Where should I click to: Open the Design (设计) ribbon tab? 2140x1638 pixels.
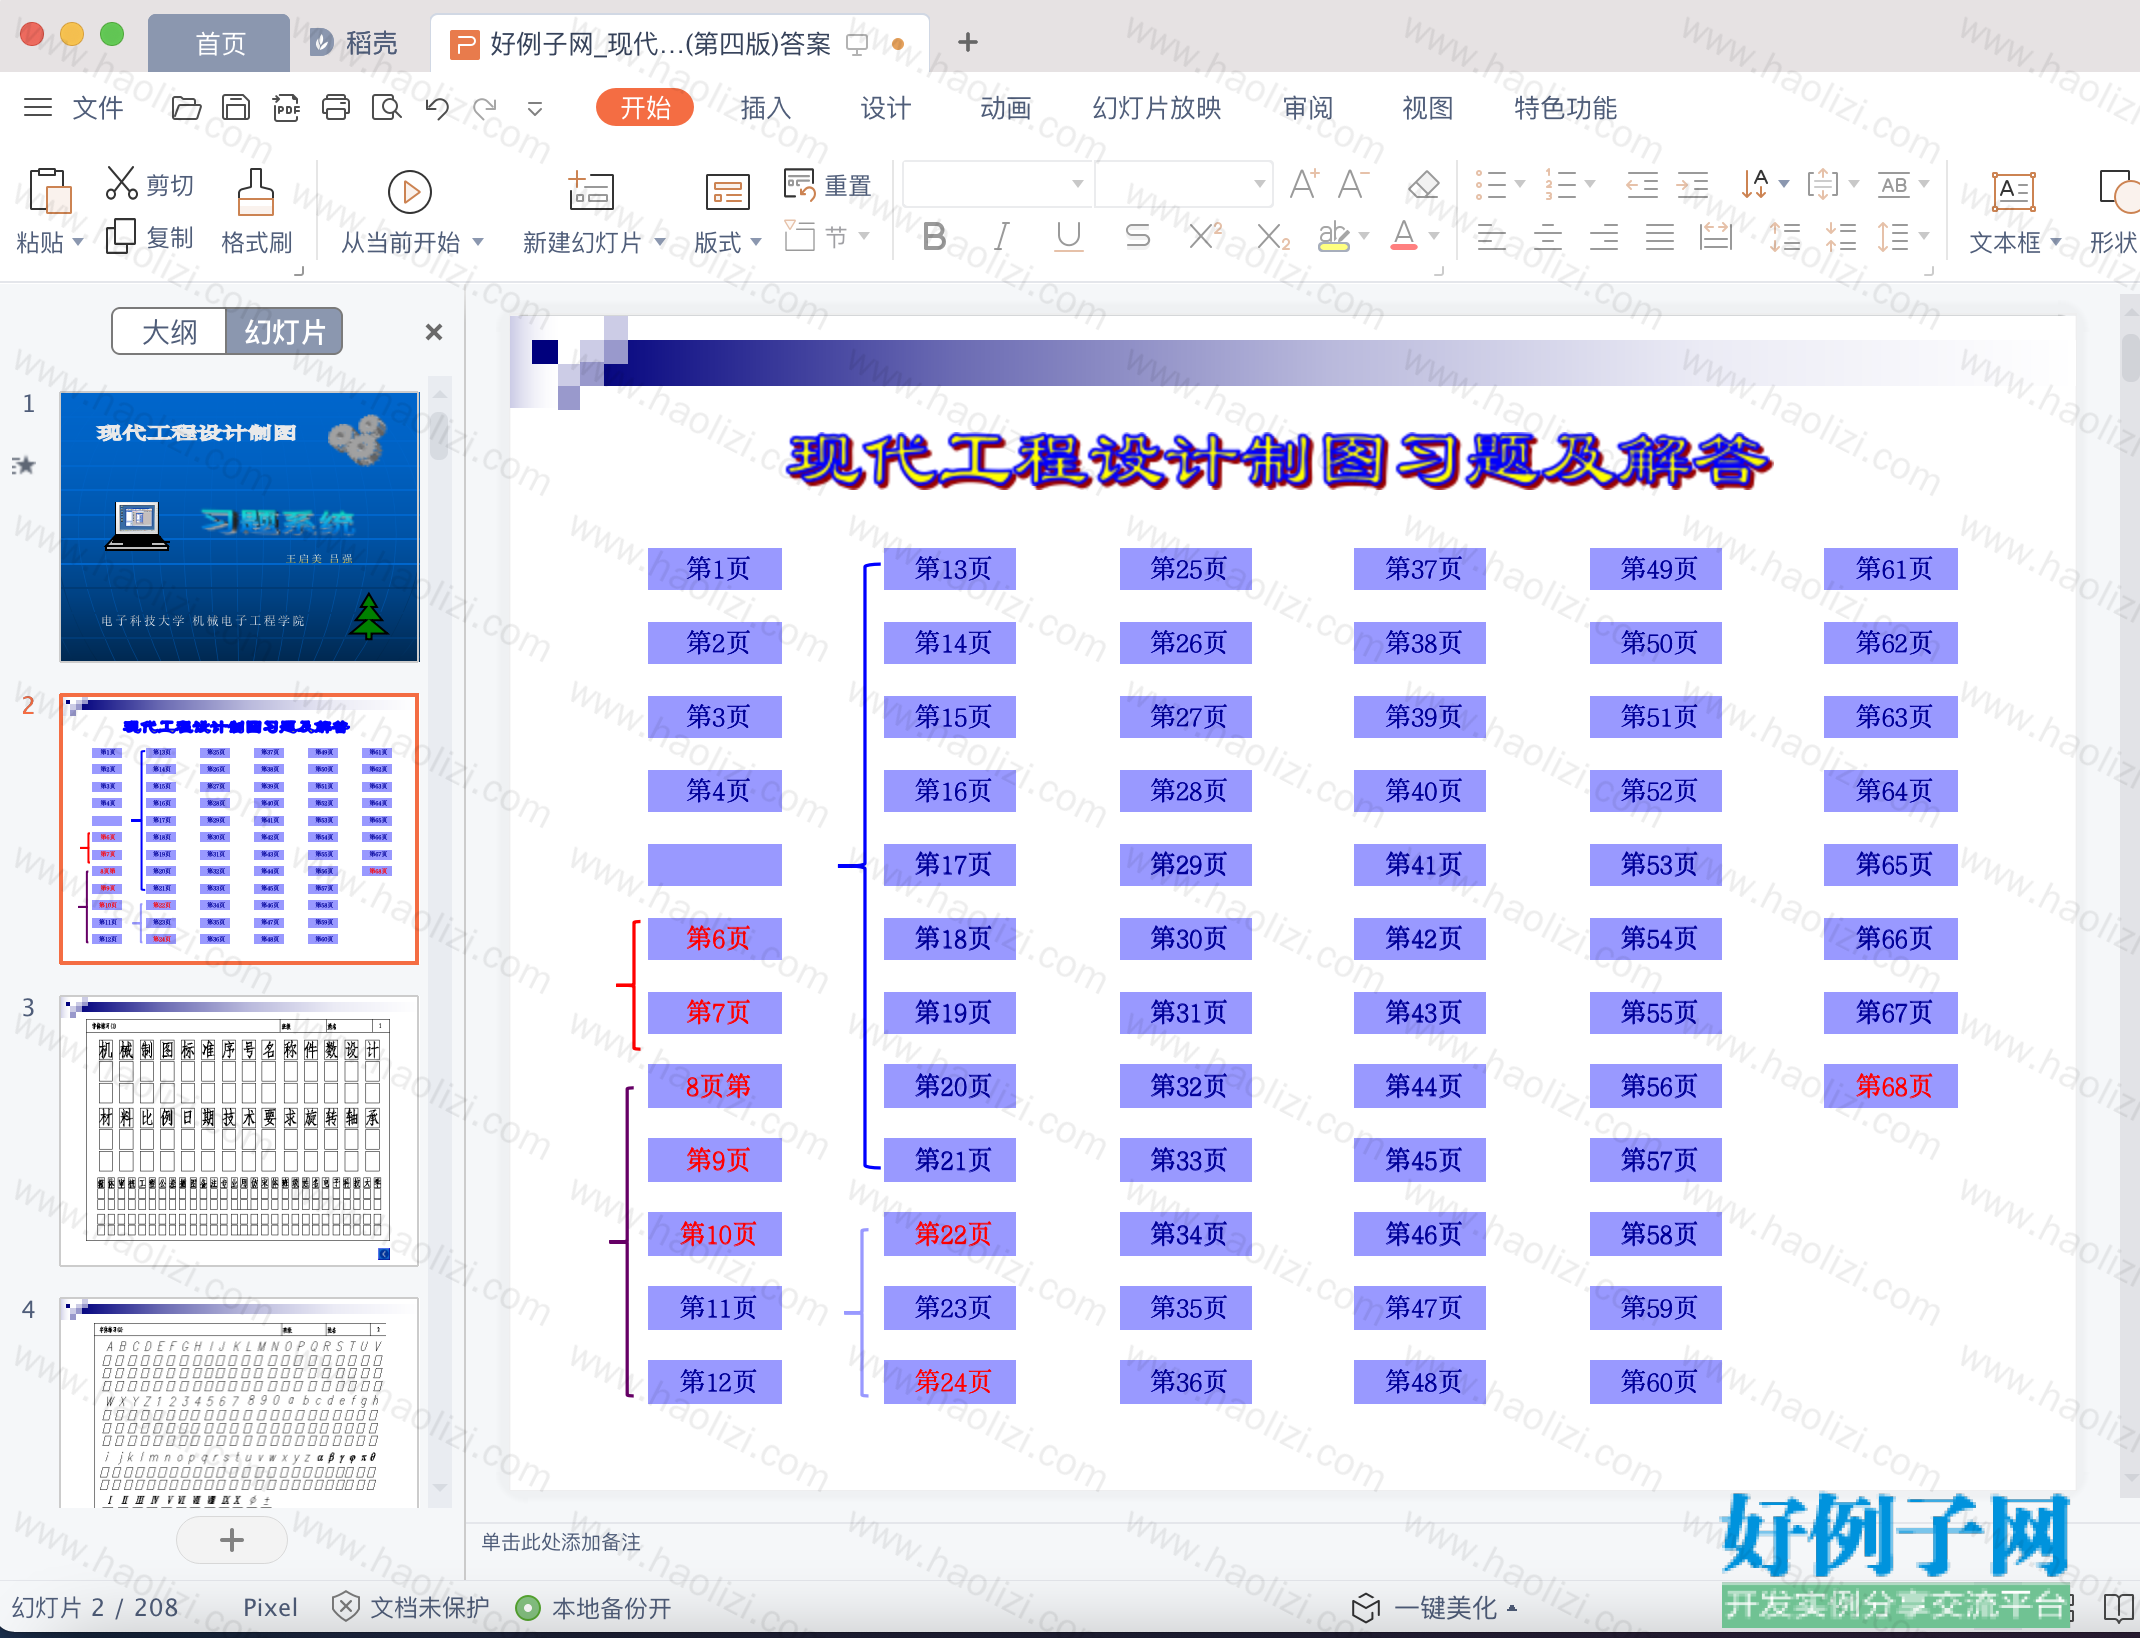pyautogui.click(x=886, y=108)
